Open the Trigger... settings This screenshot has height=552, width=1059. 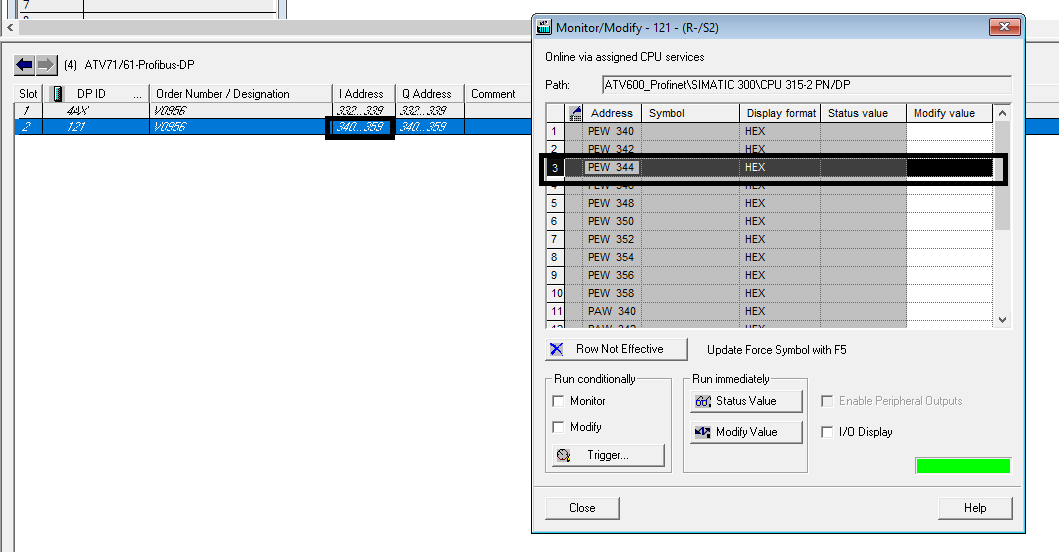[x=609, y=455]
